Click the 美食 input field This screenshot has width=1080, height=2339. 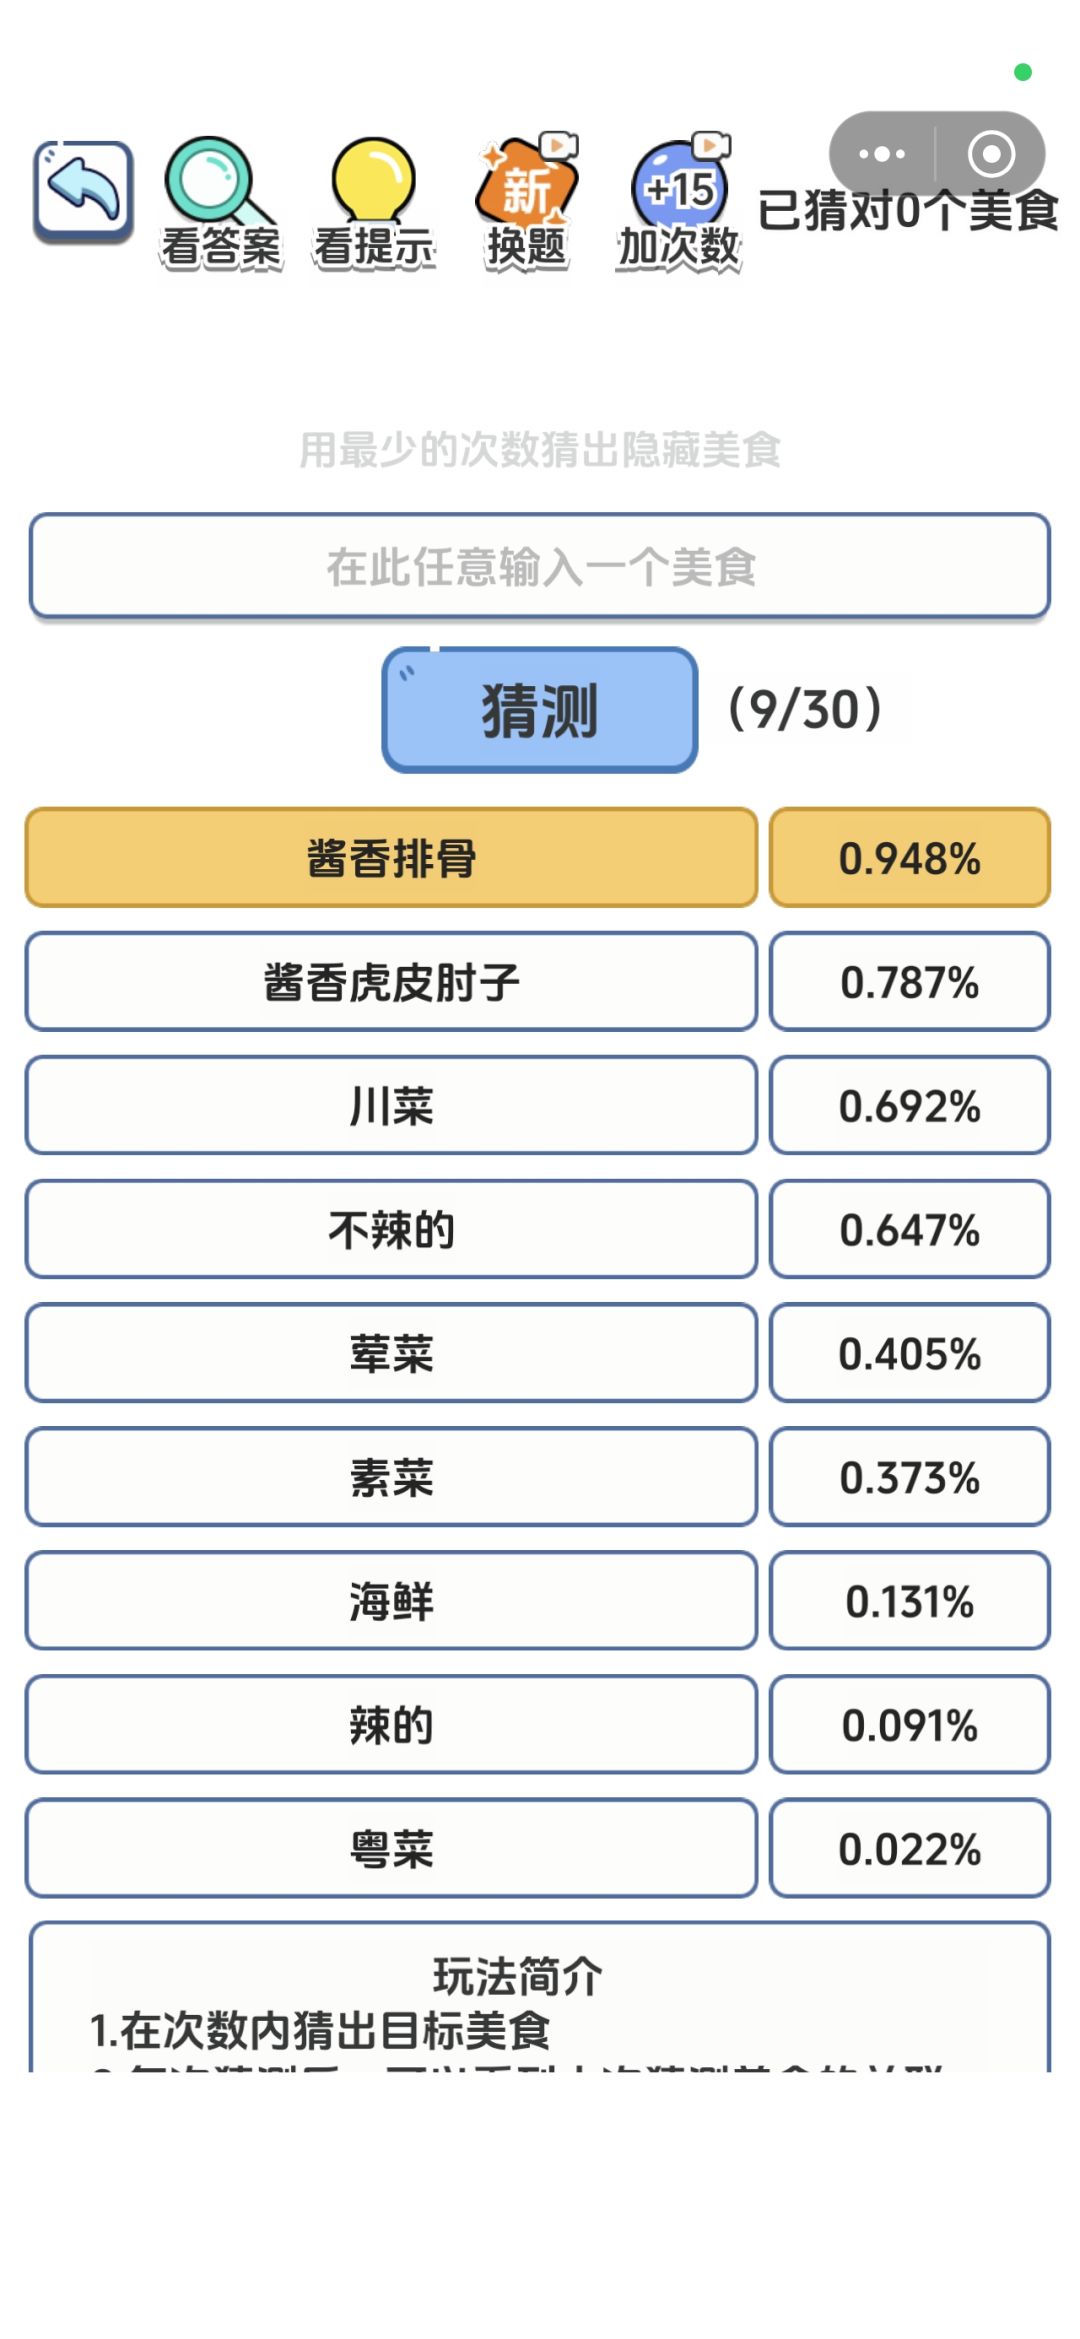click(x=540, y=566)
